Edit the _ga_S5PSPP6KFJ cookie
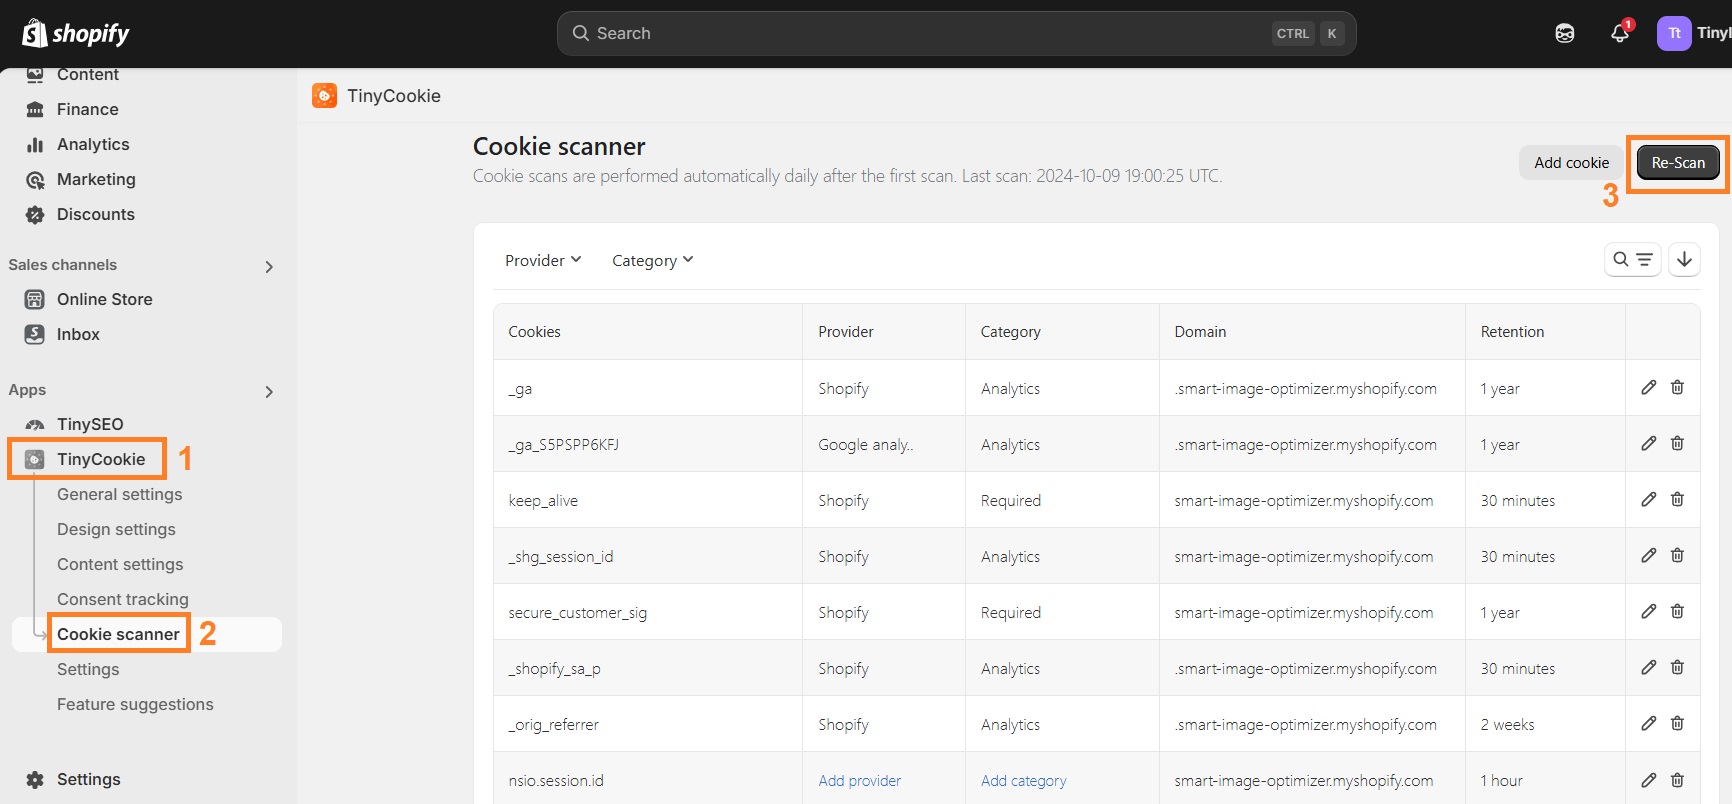Image resolution: width=1732 pixels, height=804 pixels. pos(1649,443)
